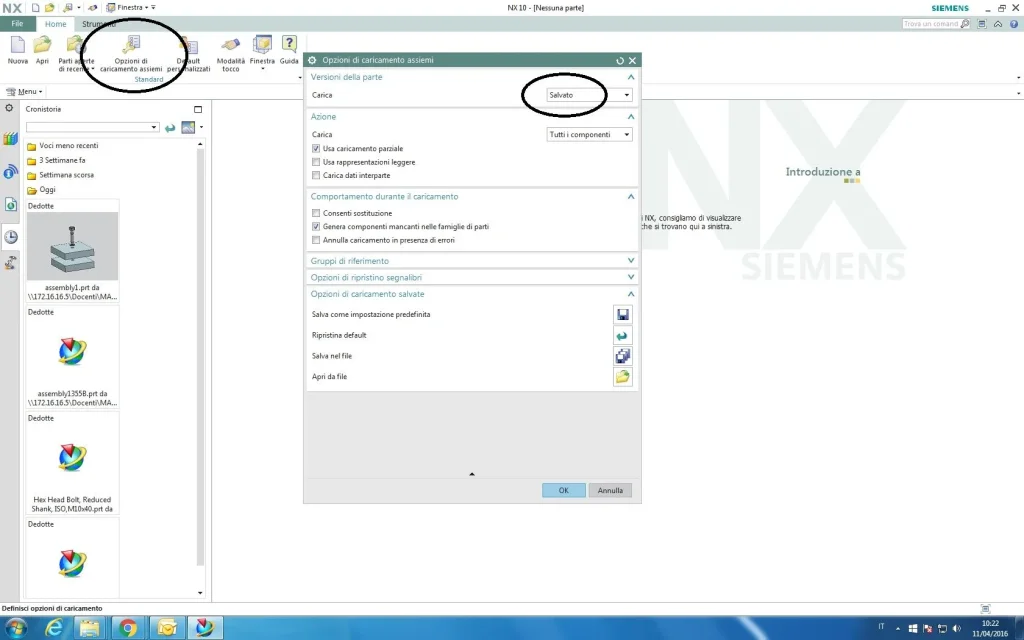Check Consenti sostituzione option
Viewport: 1024px width, 640px height.
[316, 213]
